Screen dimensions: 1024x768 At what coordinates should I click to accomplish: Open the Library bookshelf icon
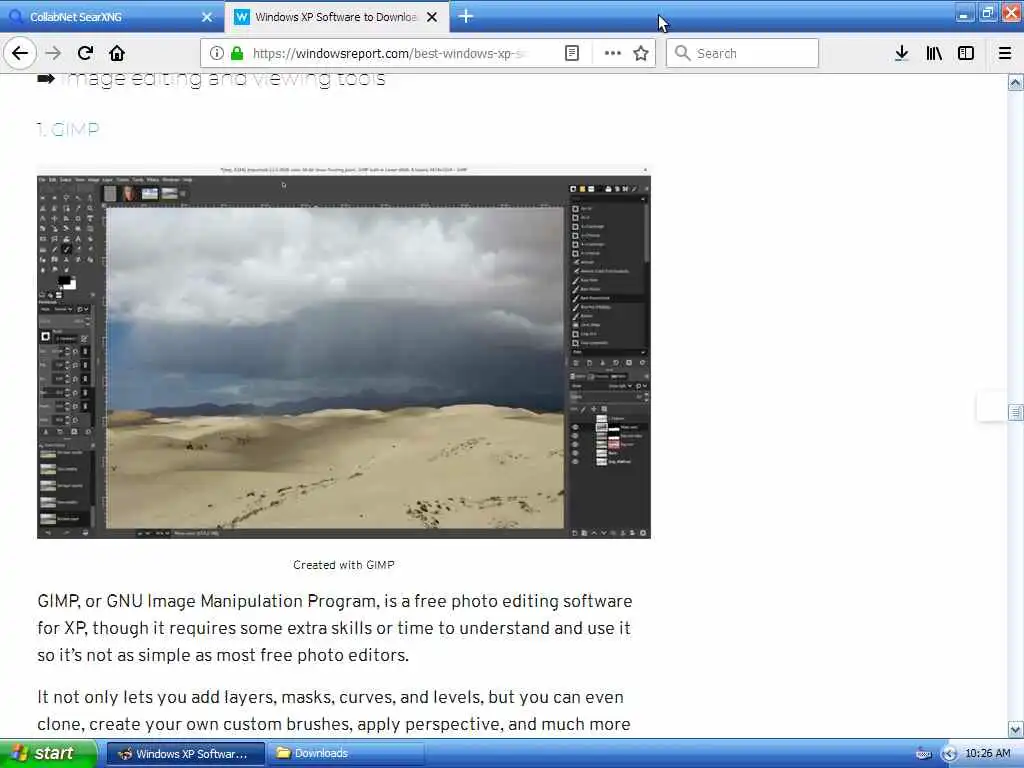[x=934, y=53]
